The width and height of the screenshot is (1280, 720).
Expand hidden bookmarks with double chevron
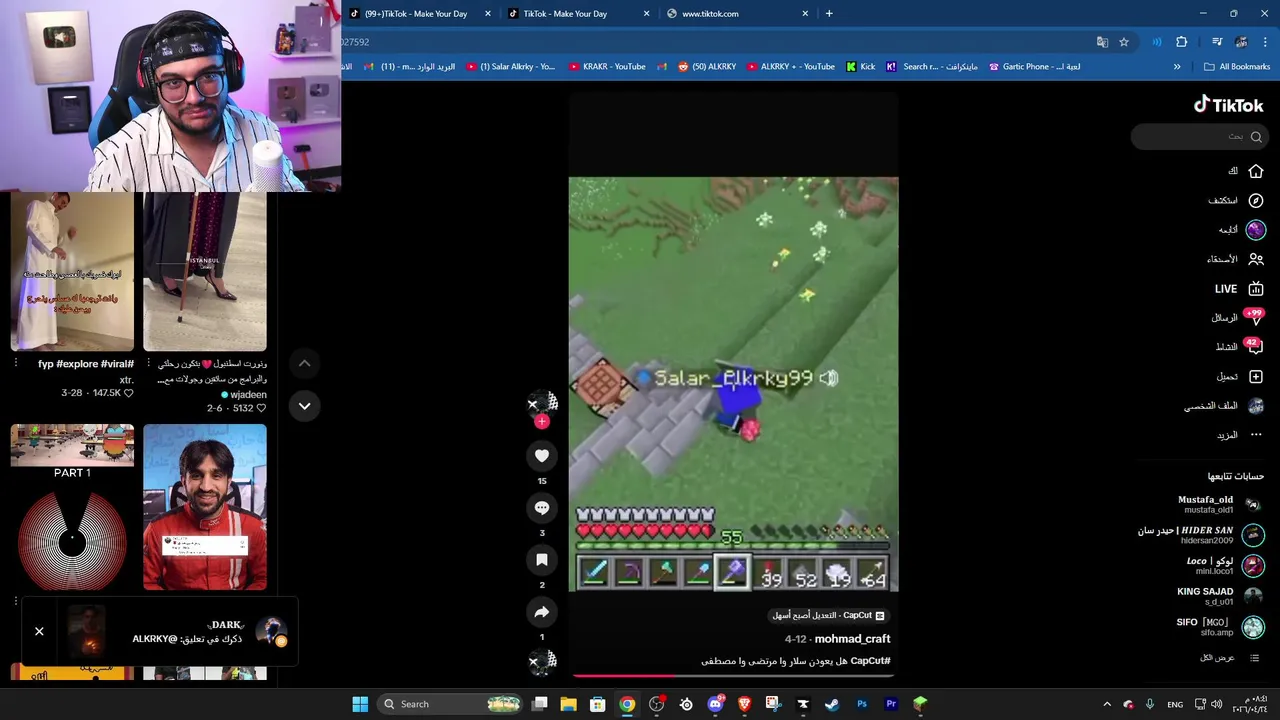[1177, 67]
